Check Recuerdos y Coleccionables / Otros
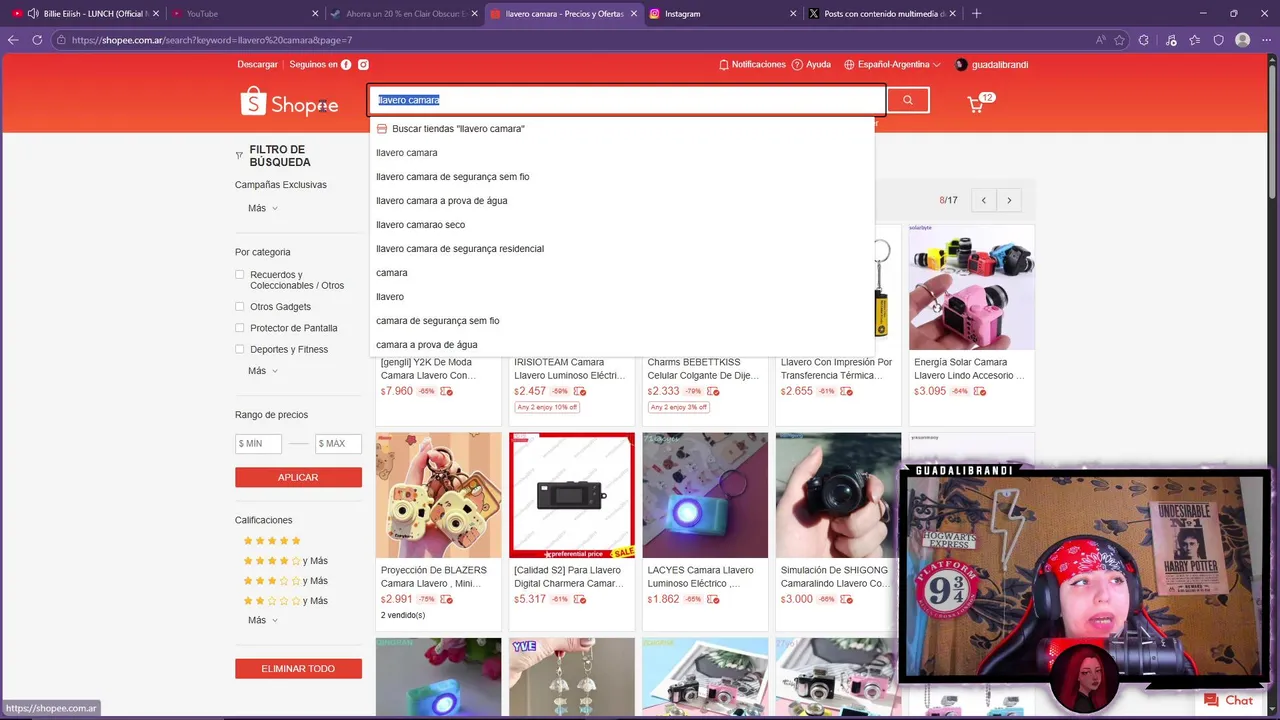This screenshot has width=1280, height=720. [x=240, y=275]
